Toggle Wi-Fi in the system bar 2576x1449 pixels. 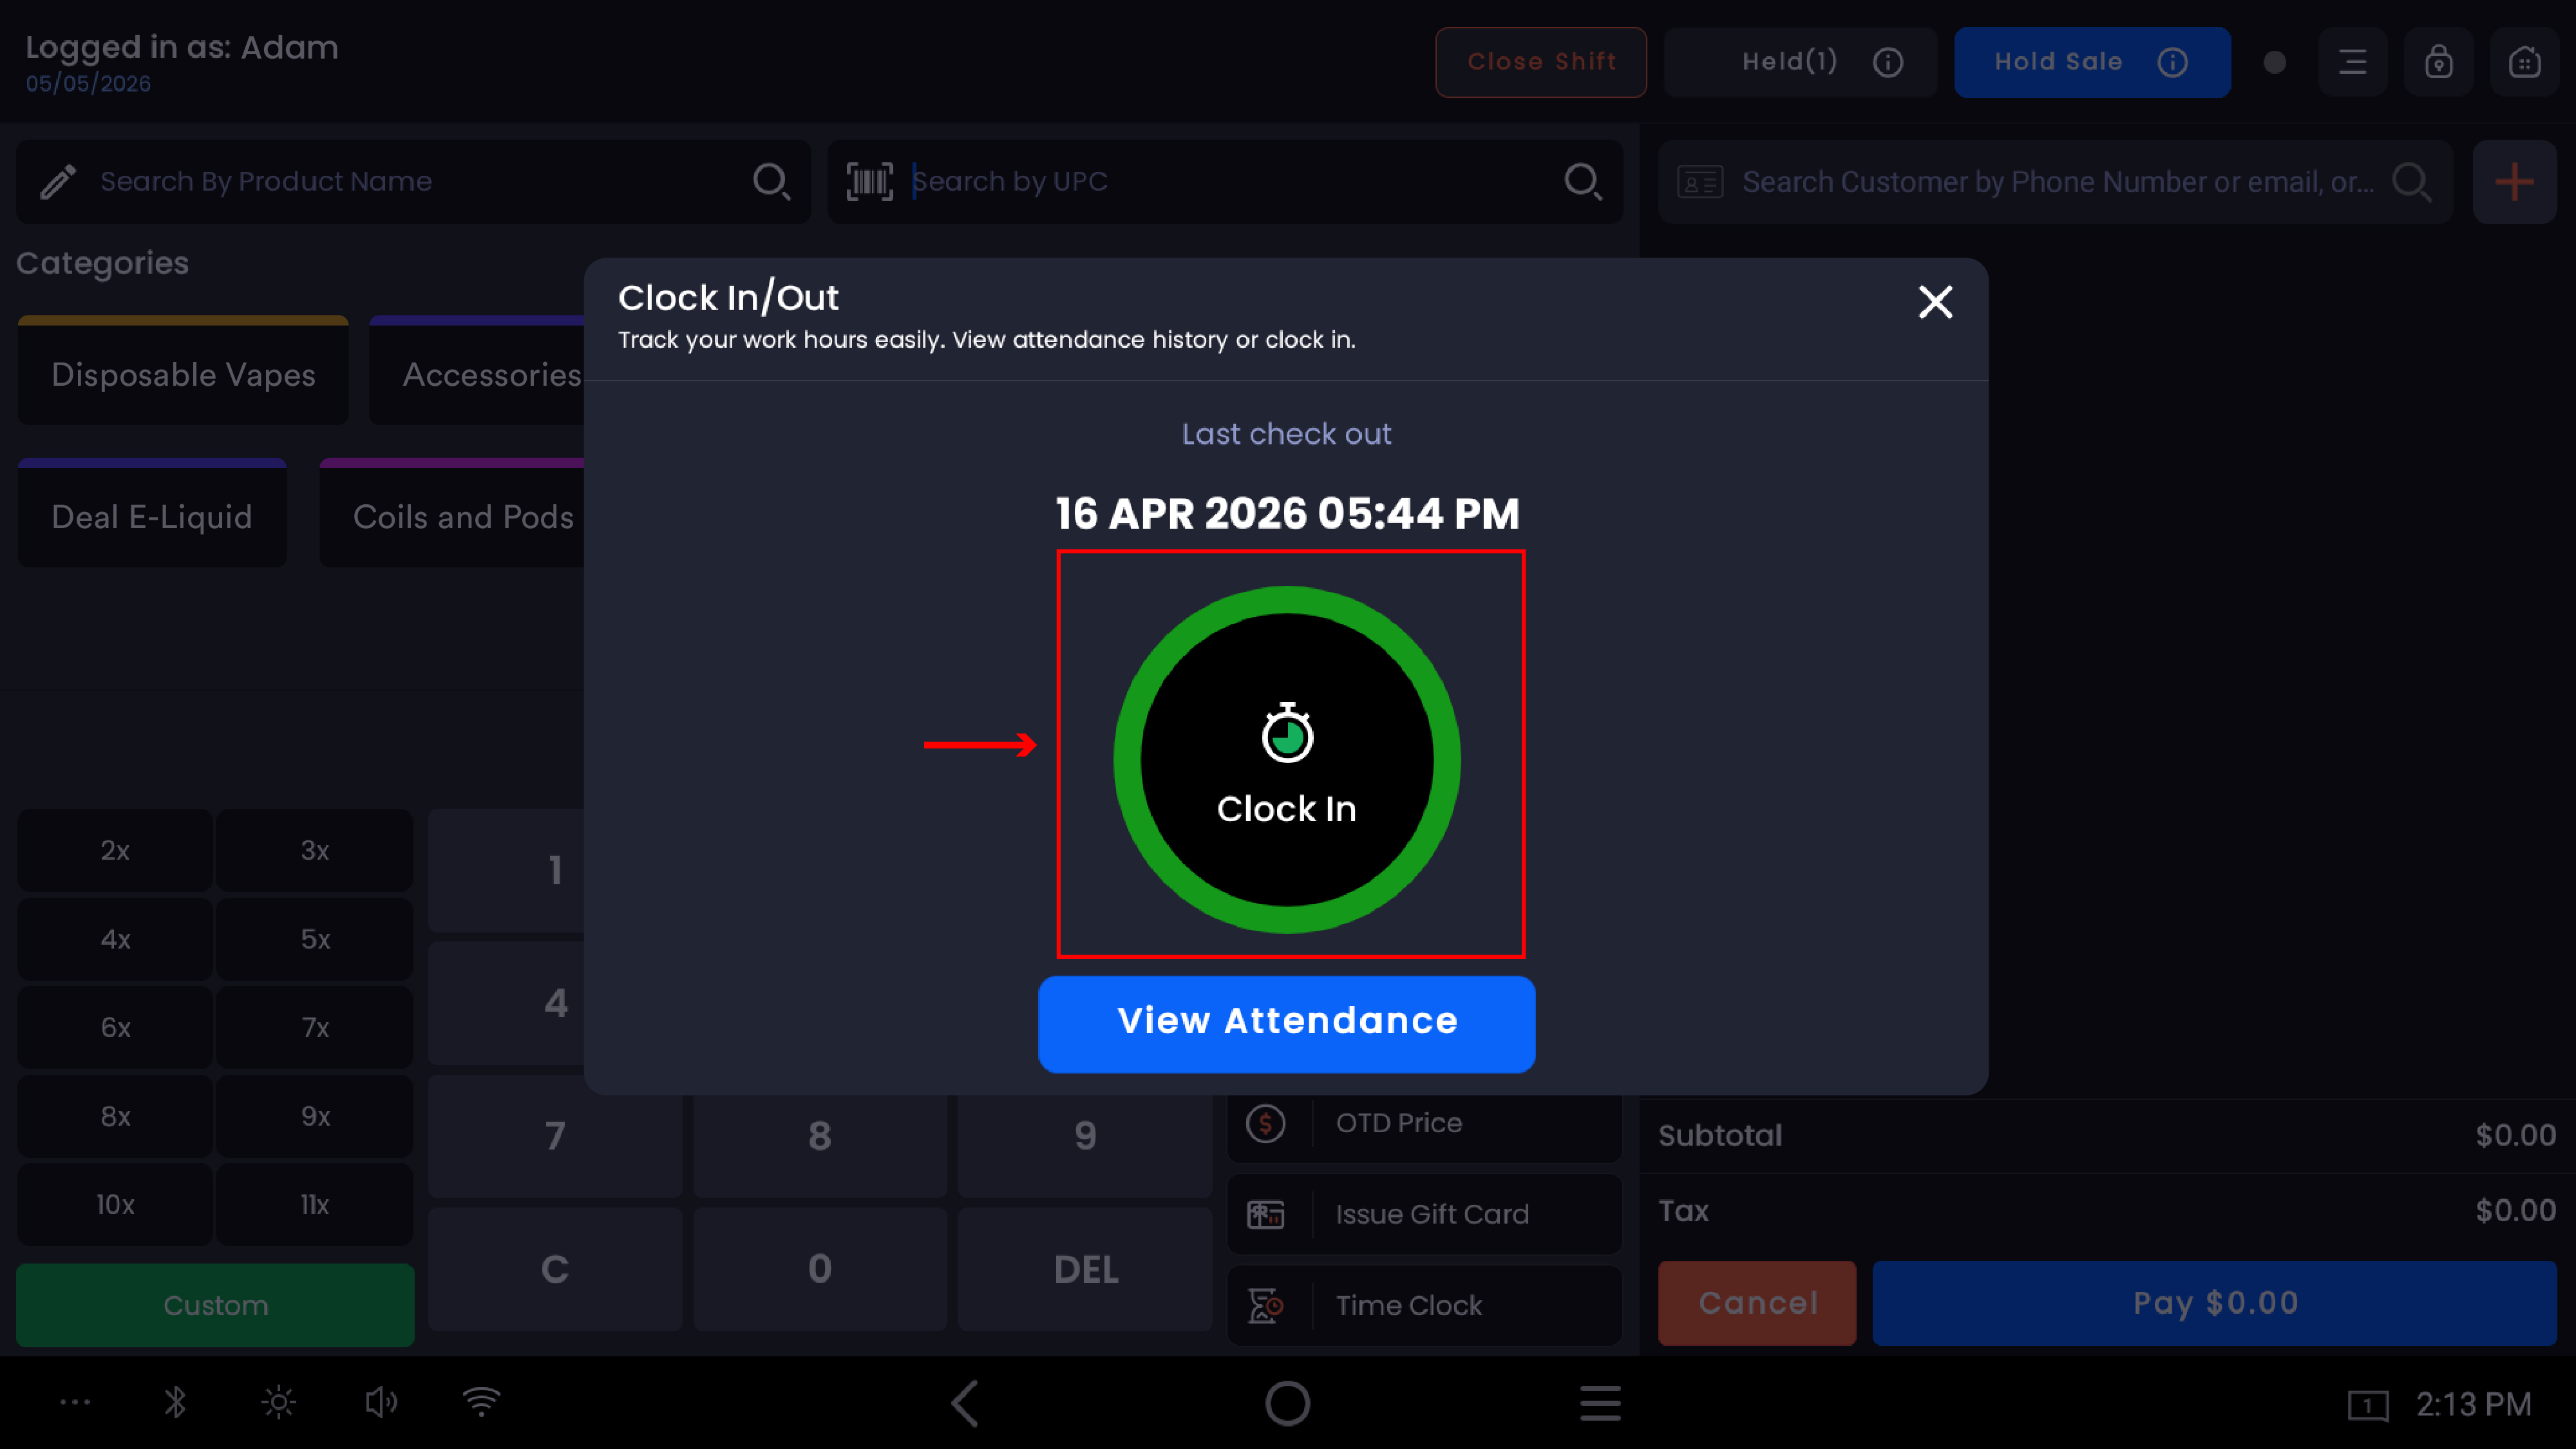[x=482, y=1402]
